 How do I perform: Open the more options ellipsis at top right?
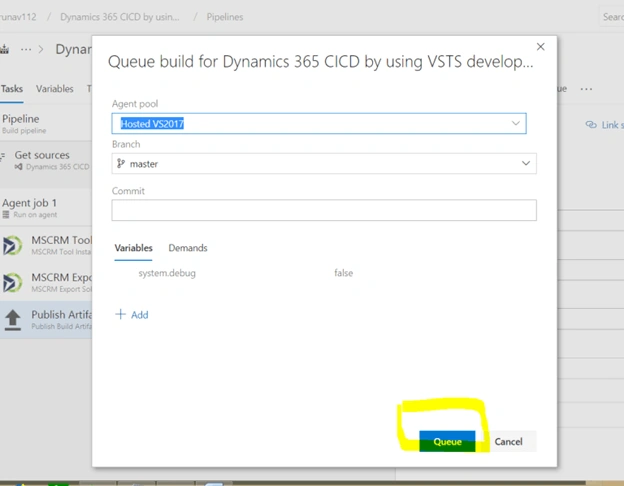coord(586,89)
